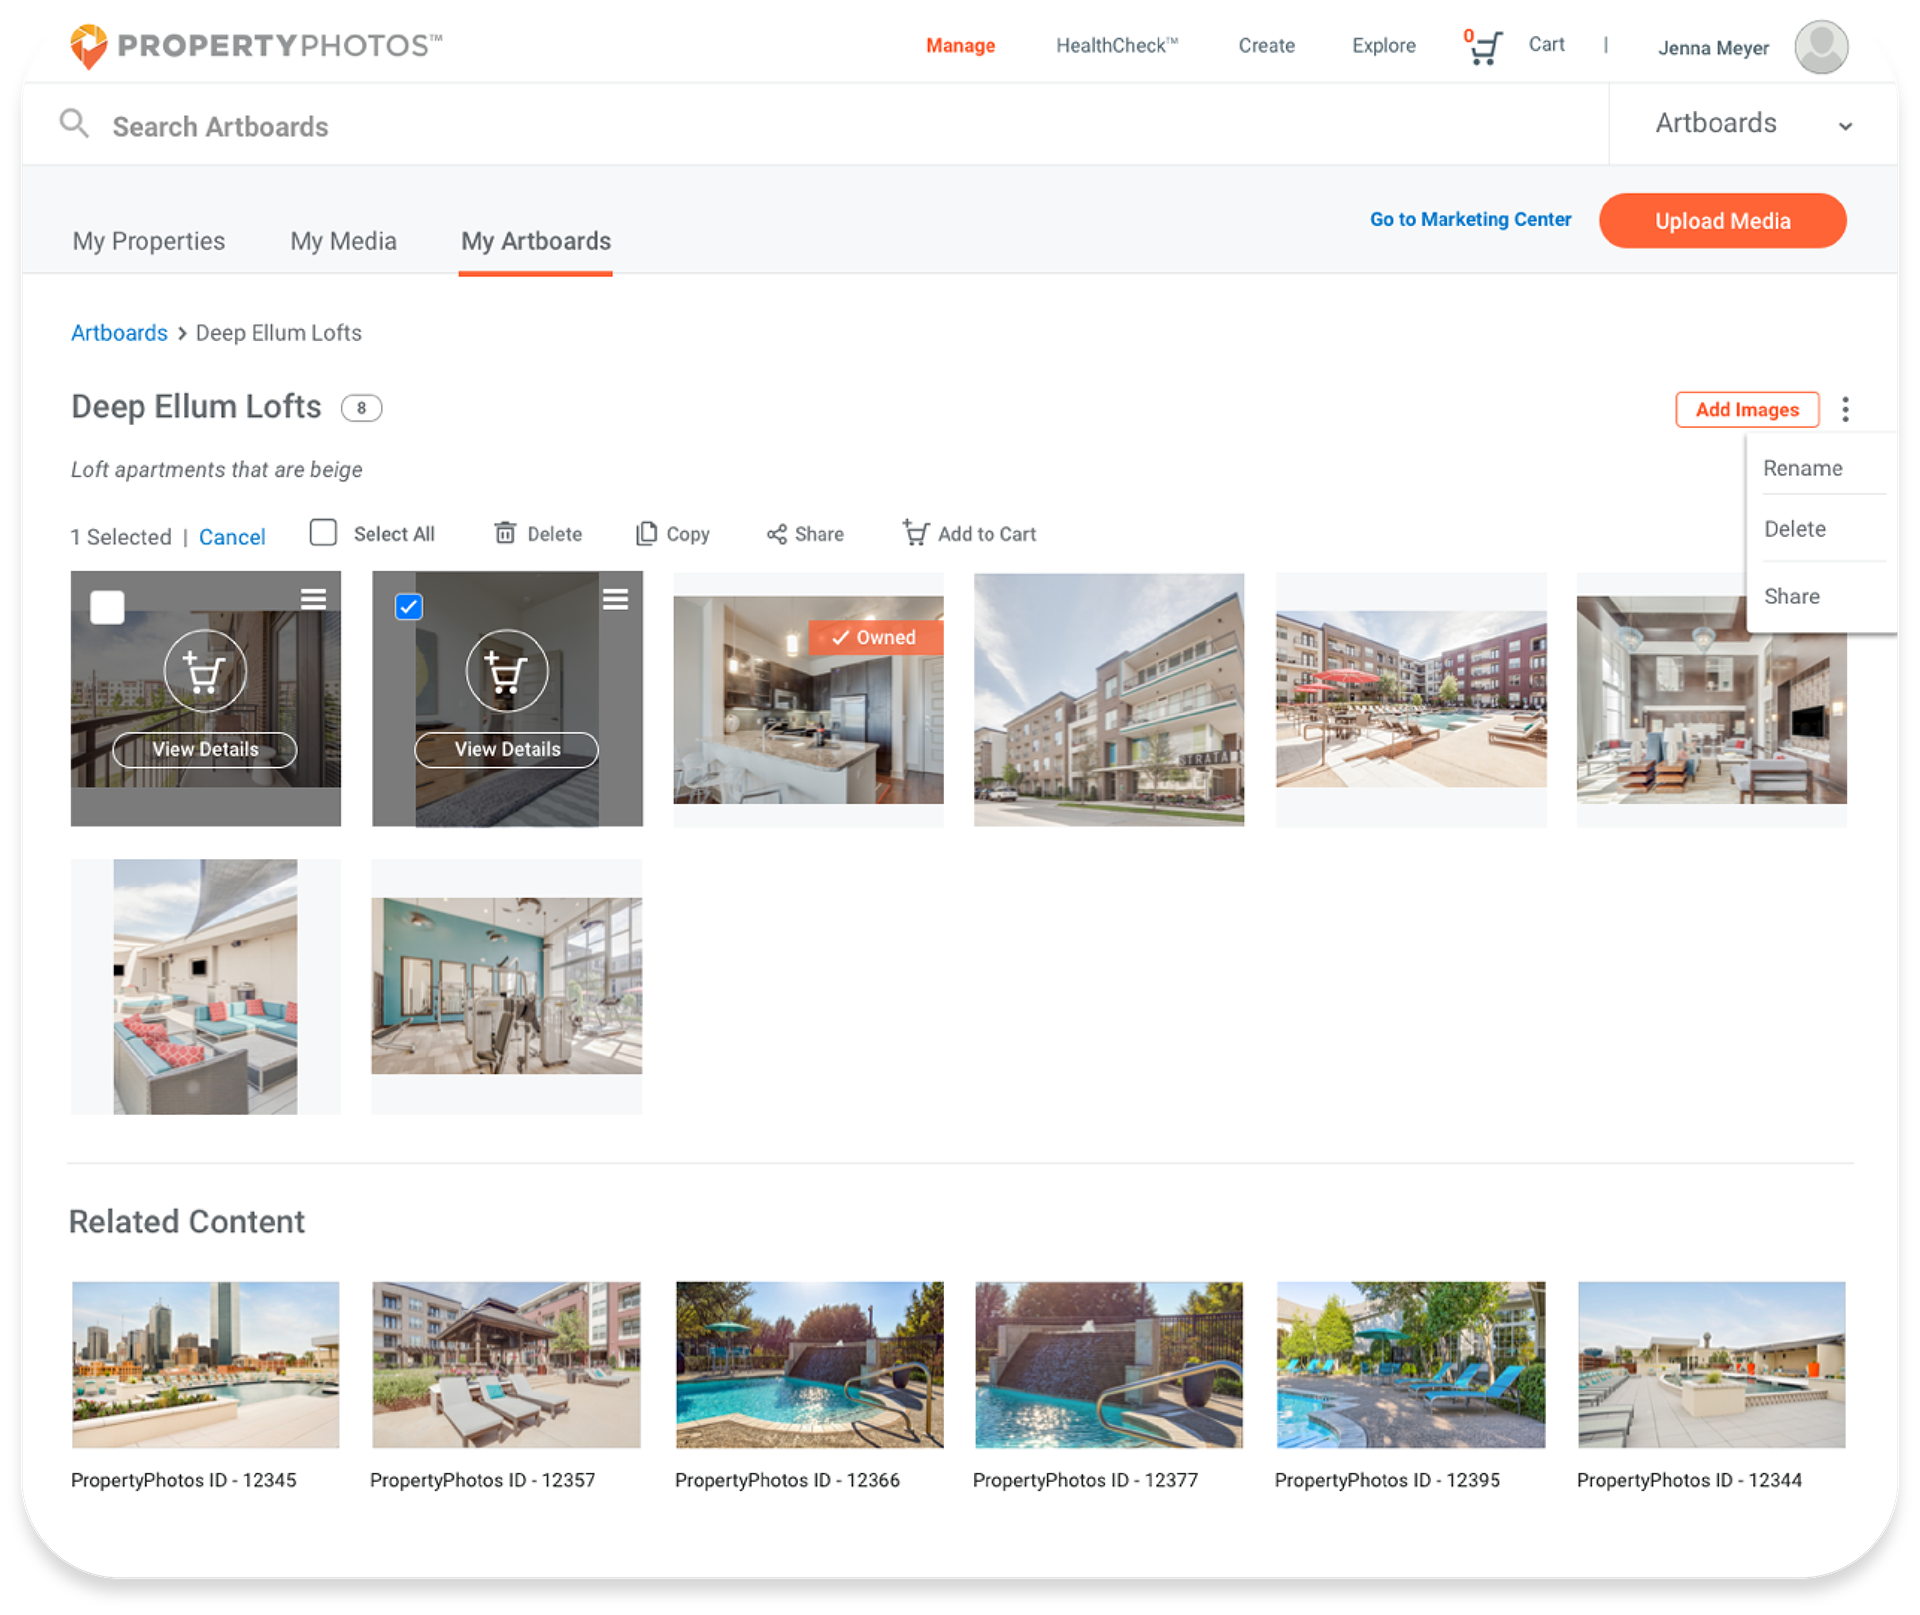Choose Share in the options dropdown menu
The image size is (1920, 1615).
(x=1791, y=596)
